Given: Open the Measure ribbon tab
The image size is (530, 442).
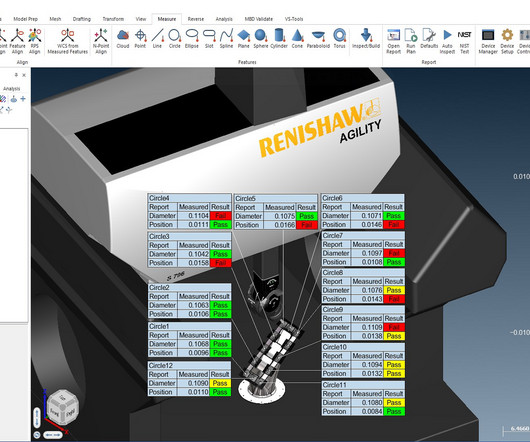Looking at the screenshot, I should point(167,19).
